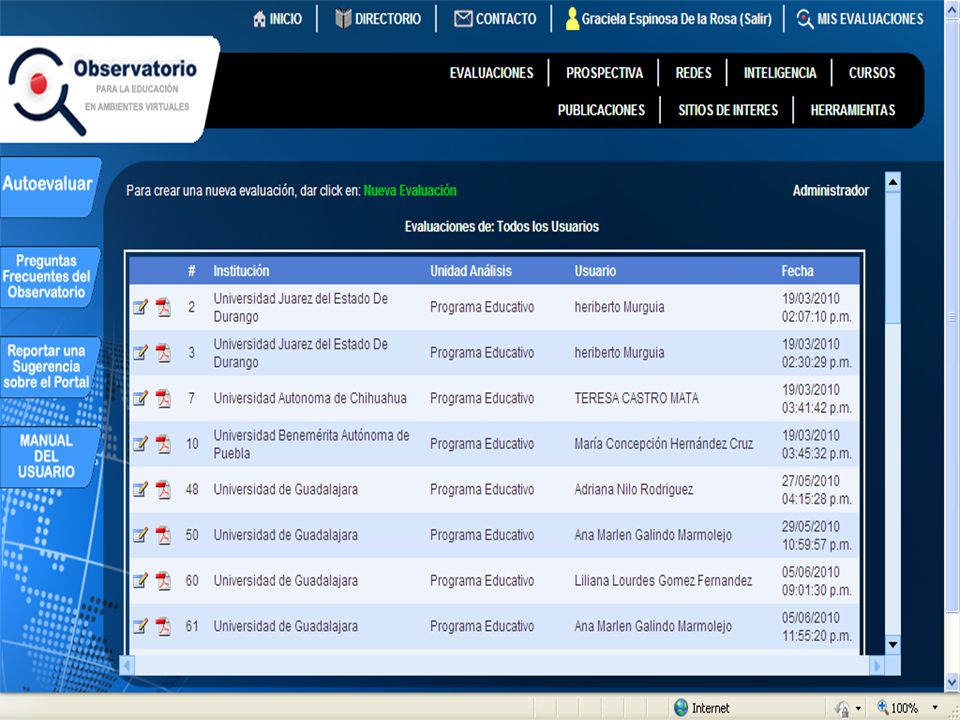The width and height of the screenshot is (960, 720).
Task: Click the Fecha column header
Action: tap(797, 271)
